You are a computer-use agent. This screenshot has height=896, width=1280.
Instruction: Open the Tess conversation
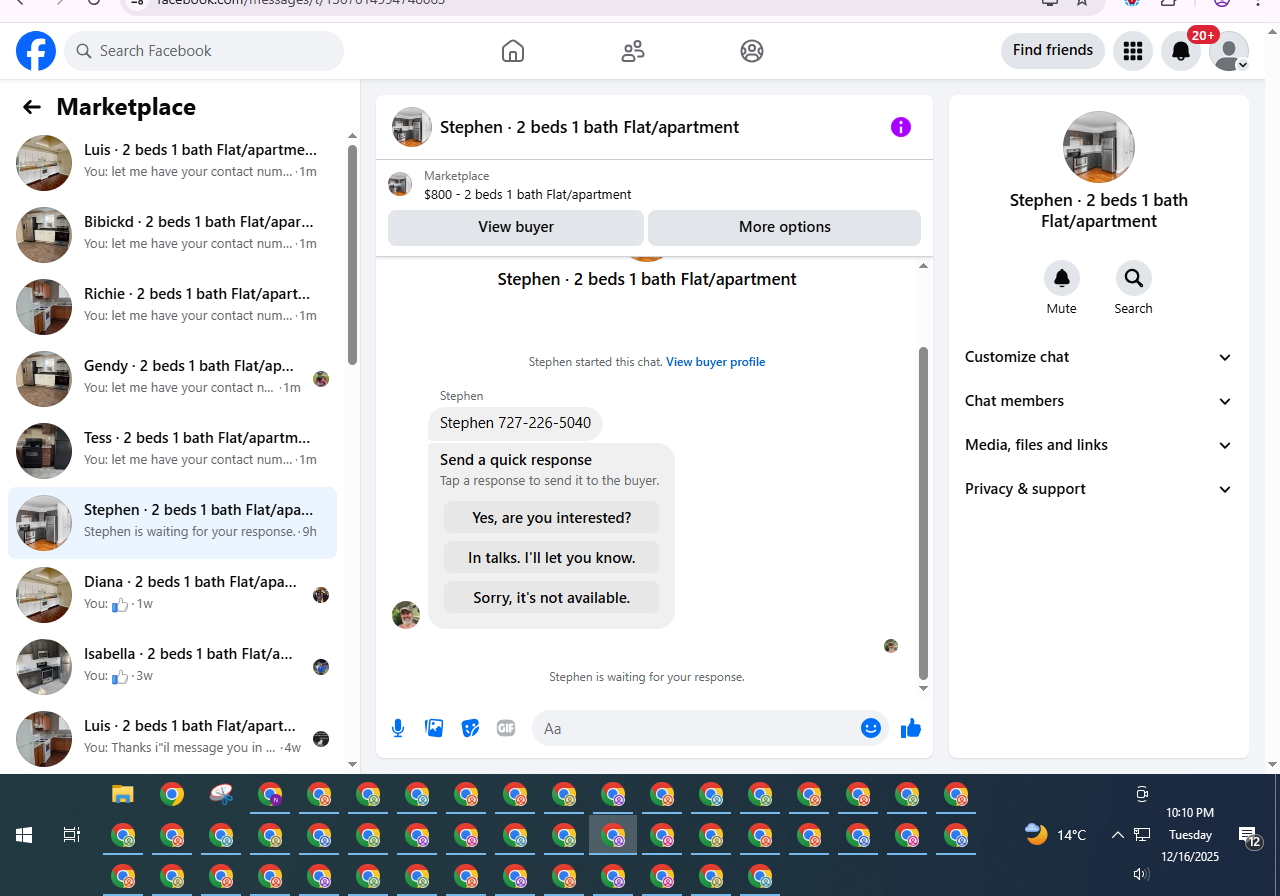172,450
